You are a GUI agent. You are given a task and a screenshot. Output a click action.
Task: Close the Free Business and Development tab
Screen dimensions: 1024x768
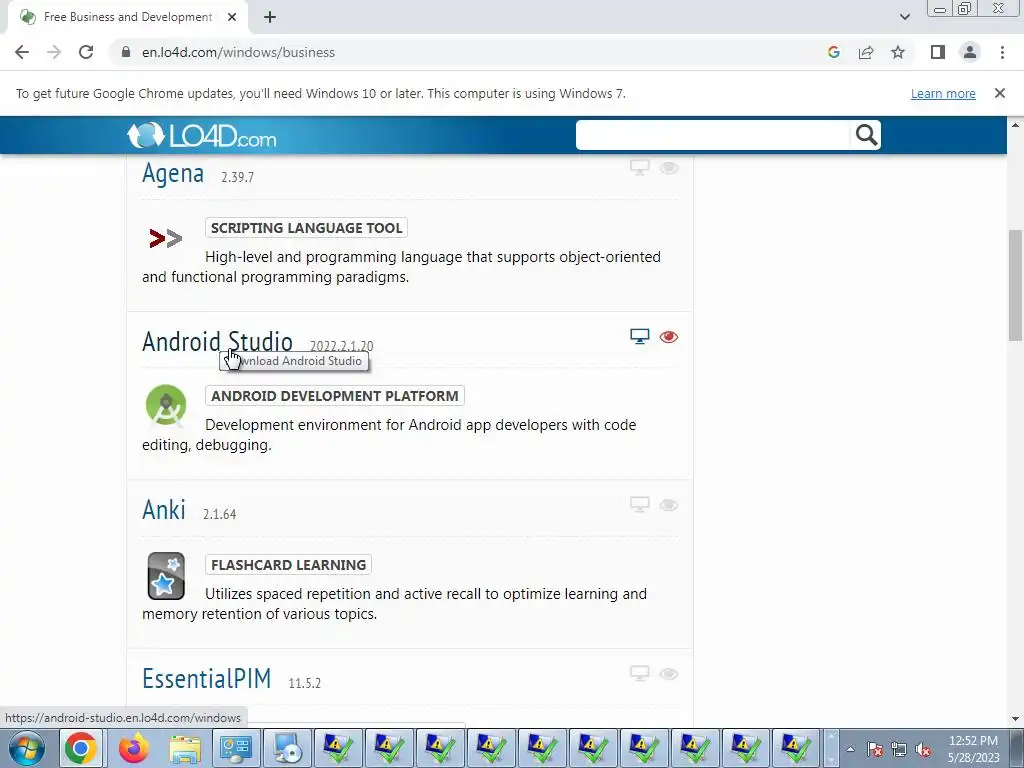(x=232, y=17)
